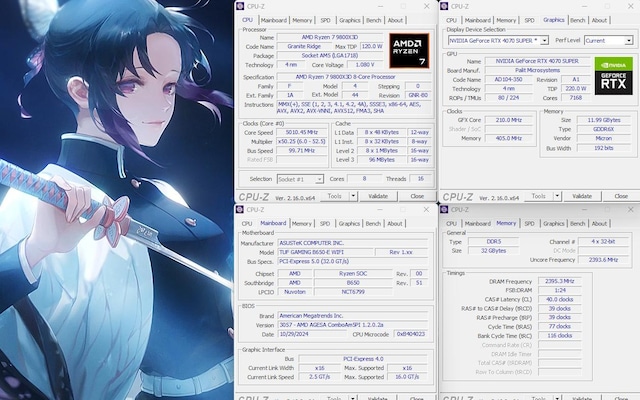Click Validate button in the Processor window
This screenshot has width=640, height=400.
[378, 196]
